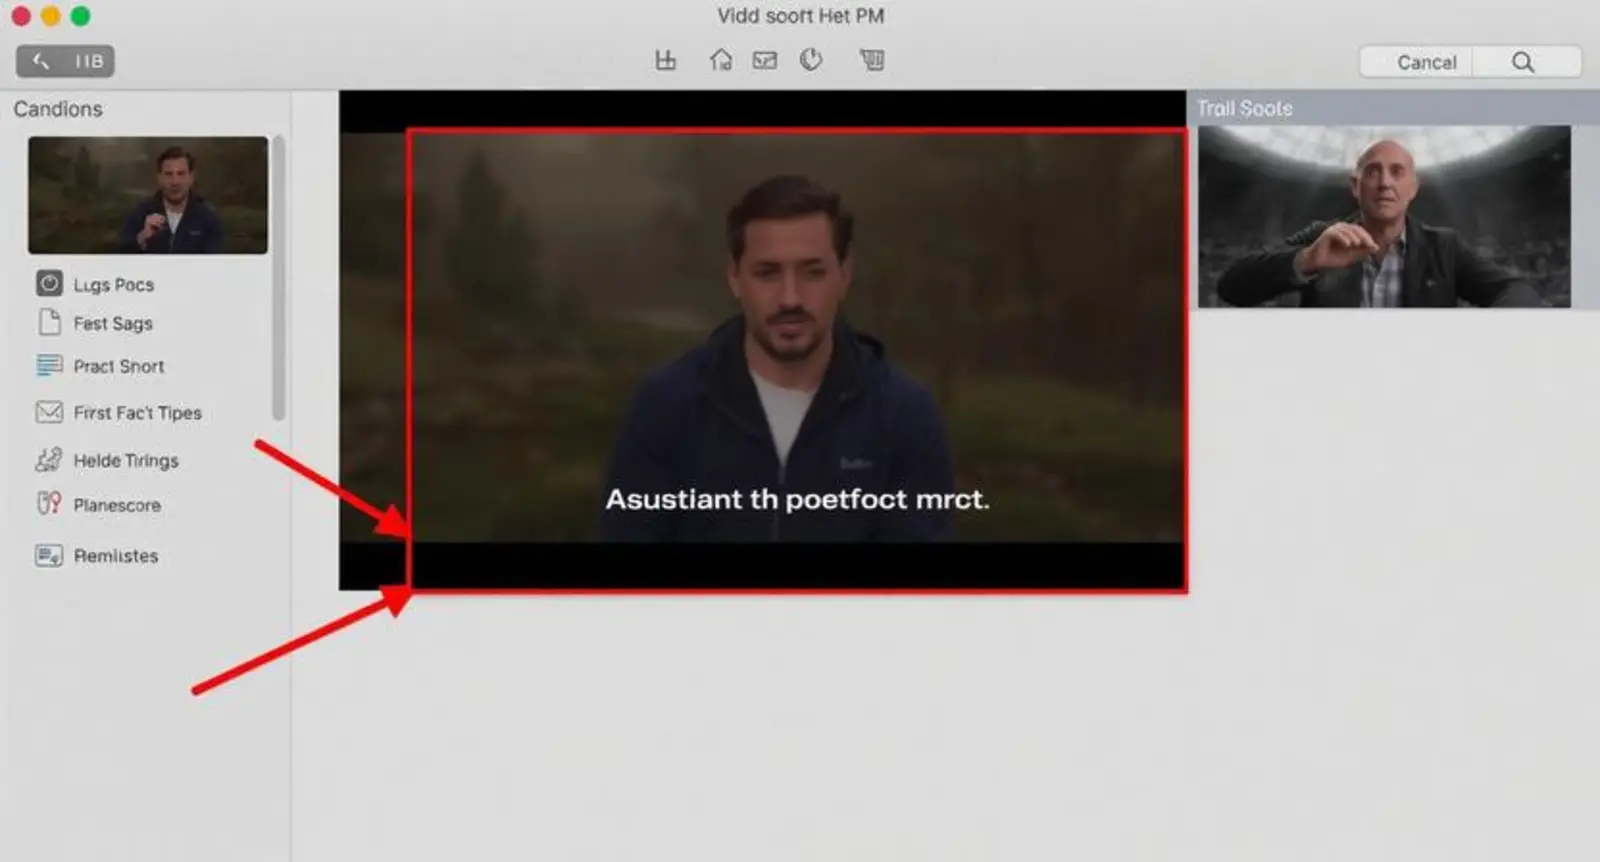Click the red close window button
1600x862 pixels.
(x=21, y=16)
